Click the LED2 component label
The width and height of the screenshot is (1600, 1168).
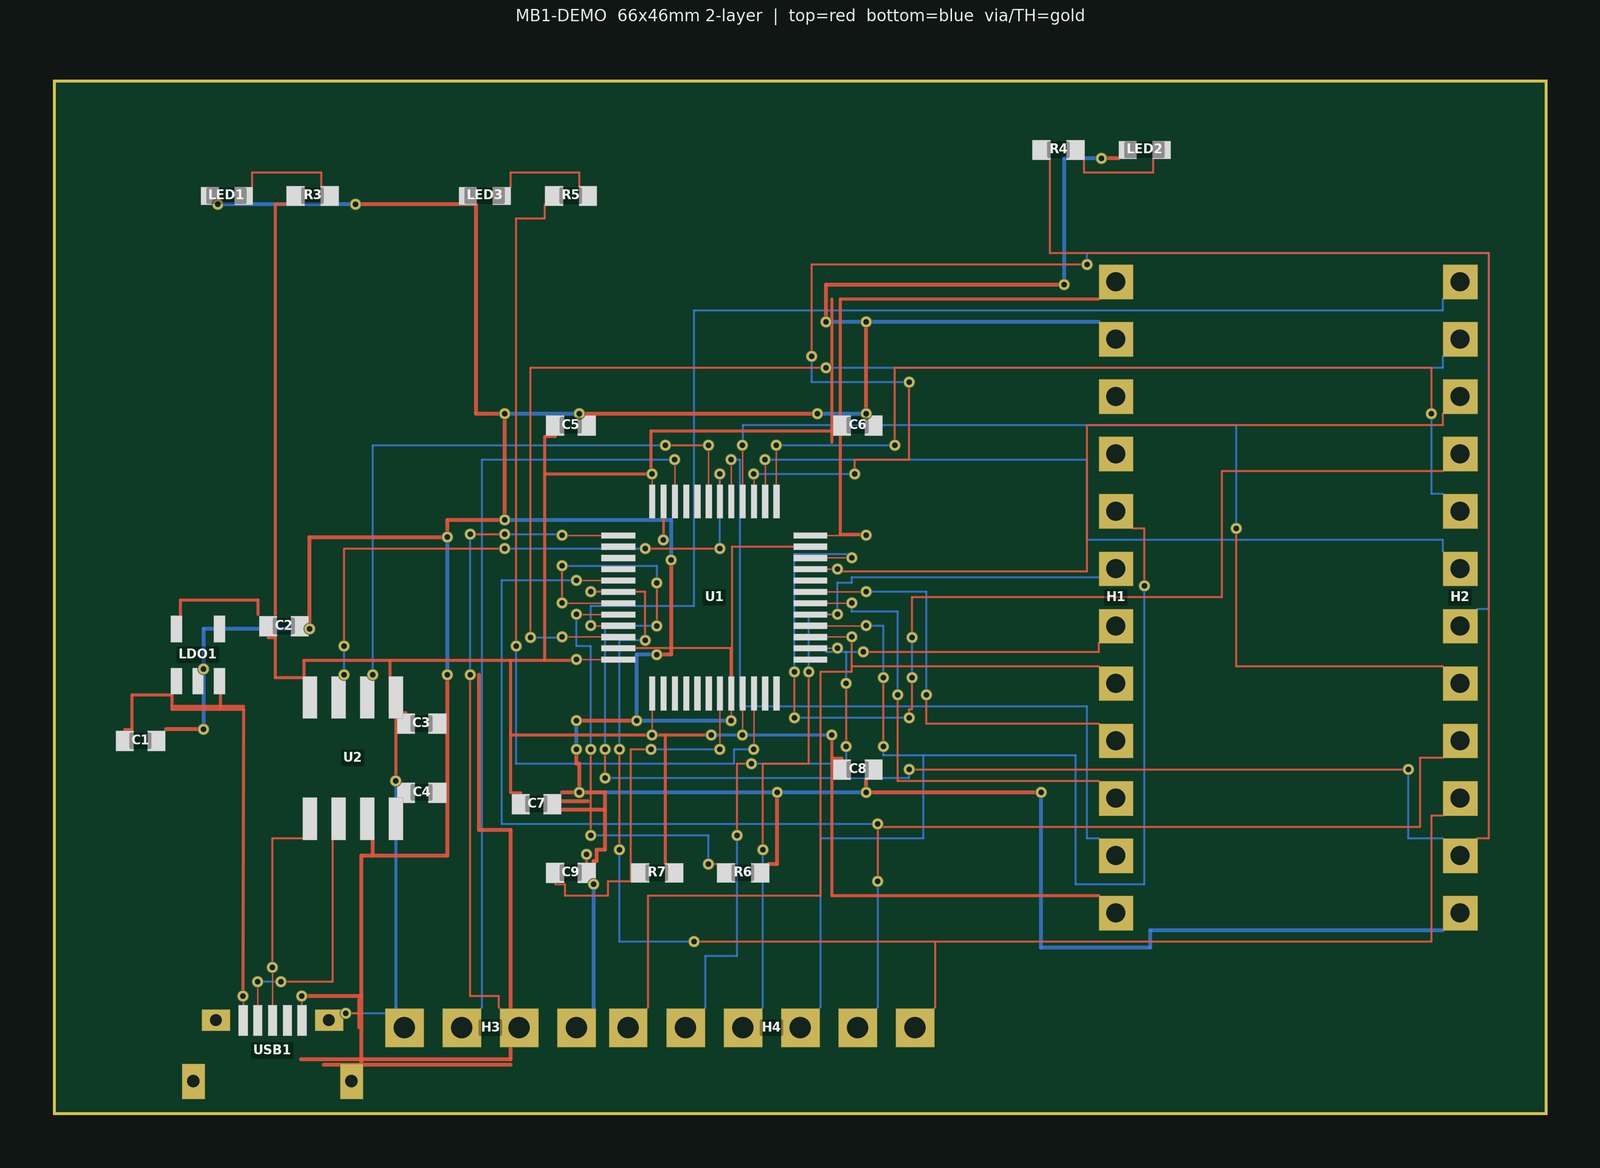coord(1144,149)
